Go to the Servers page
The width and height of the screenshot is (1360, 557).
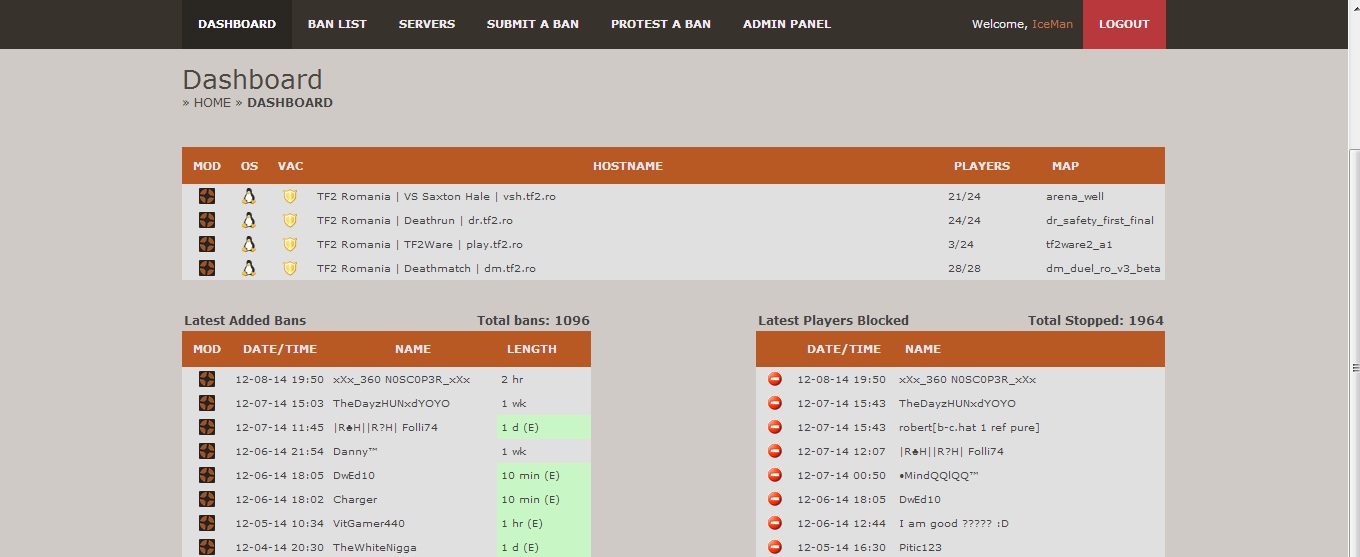[426, 24]
